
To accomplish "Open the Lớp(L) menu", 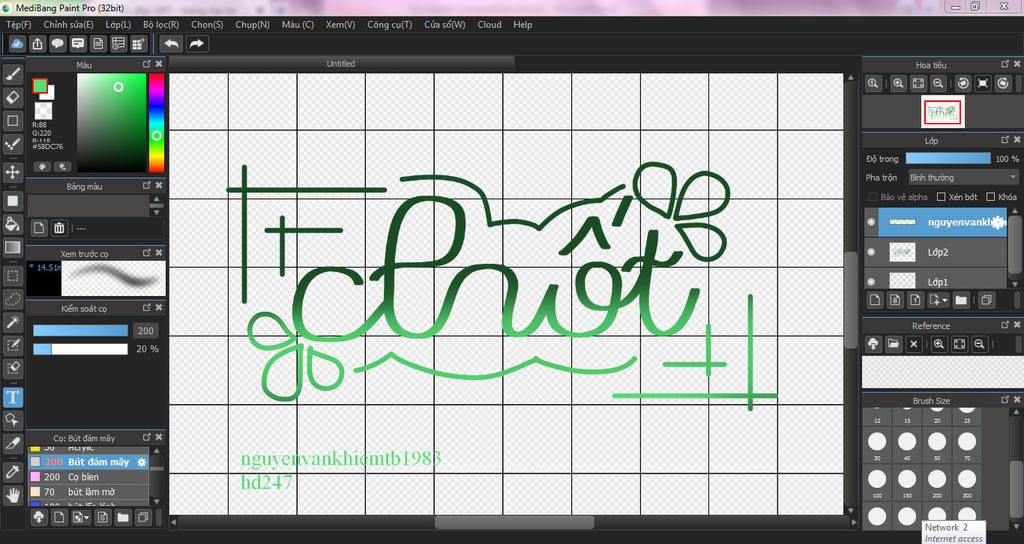I will click(118, 25).
